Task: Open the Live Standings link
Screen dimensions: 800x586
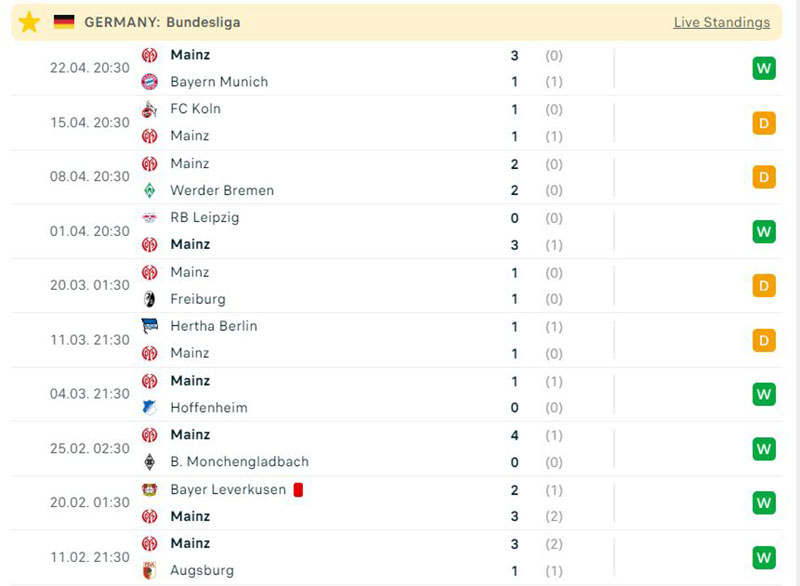Action: (721, 22)
